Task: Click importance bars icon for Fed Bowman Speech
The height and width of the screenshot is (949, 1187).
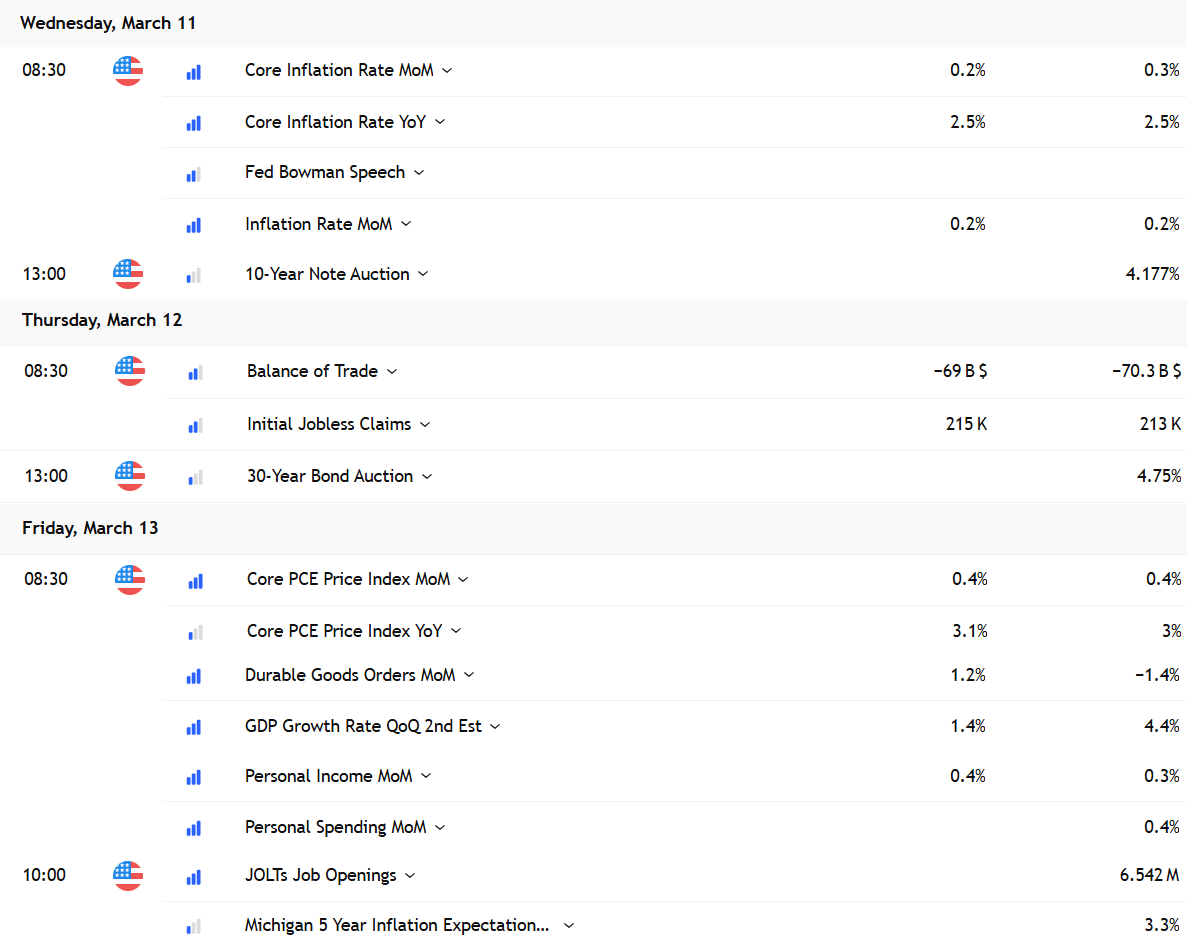Action: click(x=194, y=175)
